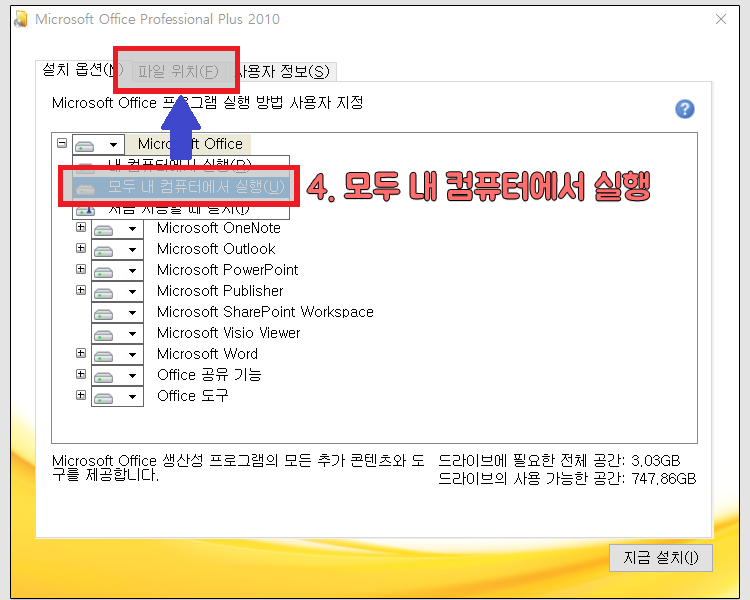Viewport: 750px width, 600px height.
Task: Close the Office 2010 installer window
Action: pos(721,19)
